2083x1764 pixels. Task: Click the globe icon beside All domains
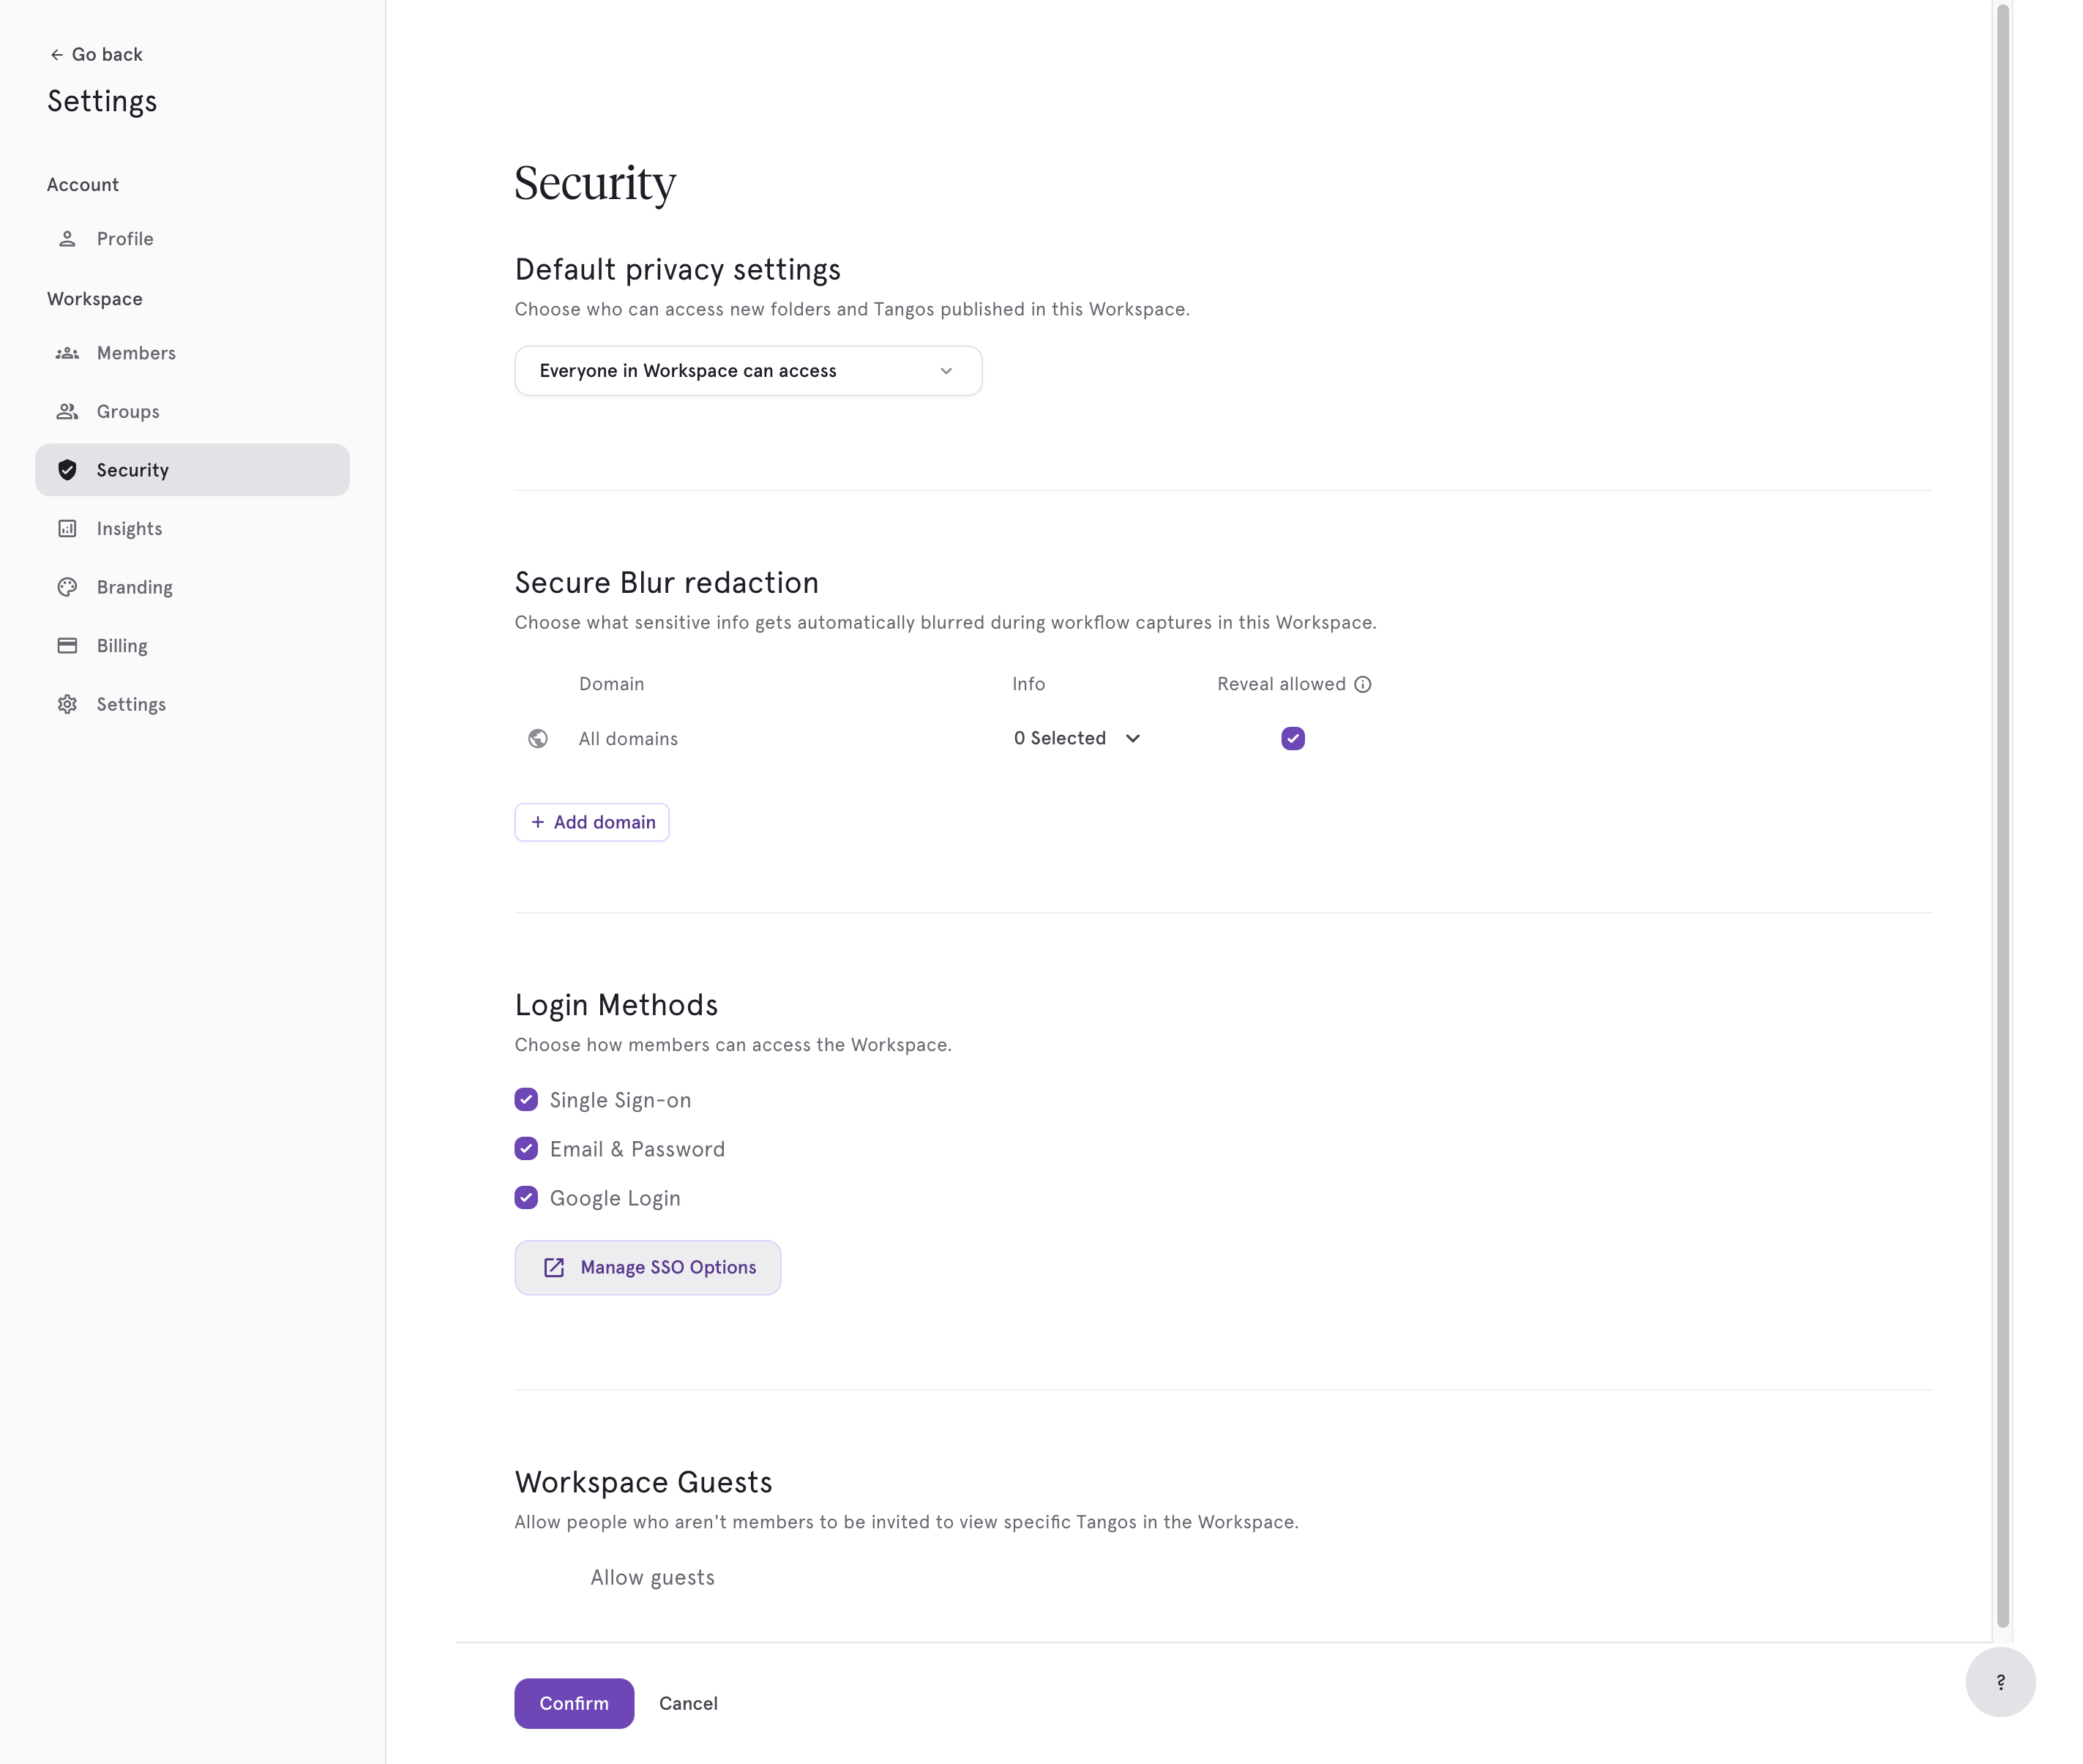pyautogui.click(x=538, y=738)
